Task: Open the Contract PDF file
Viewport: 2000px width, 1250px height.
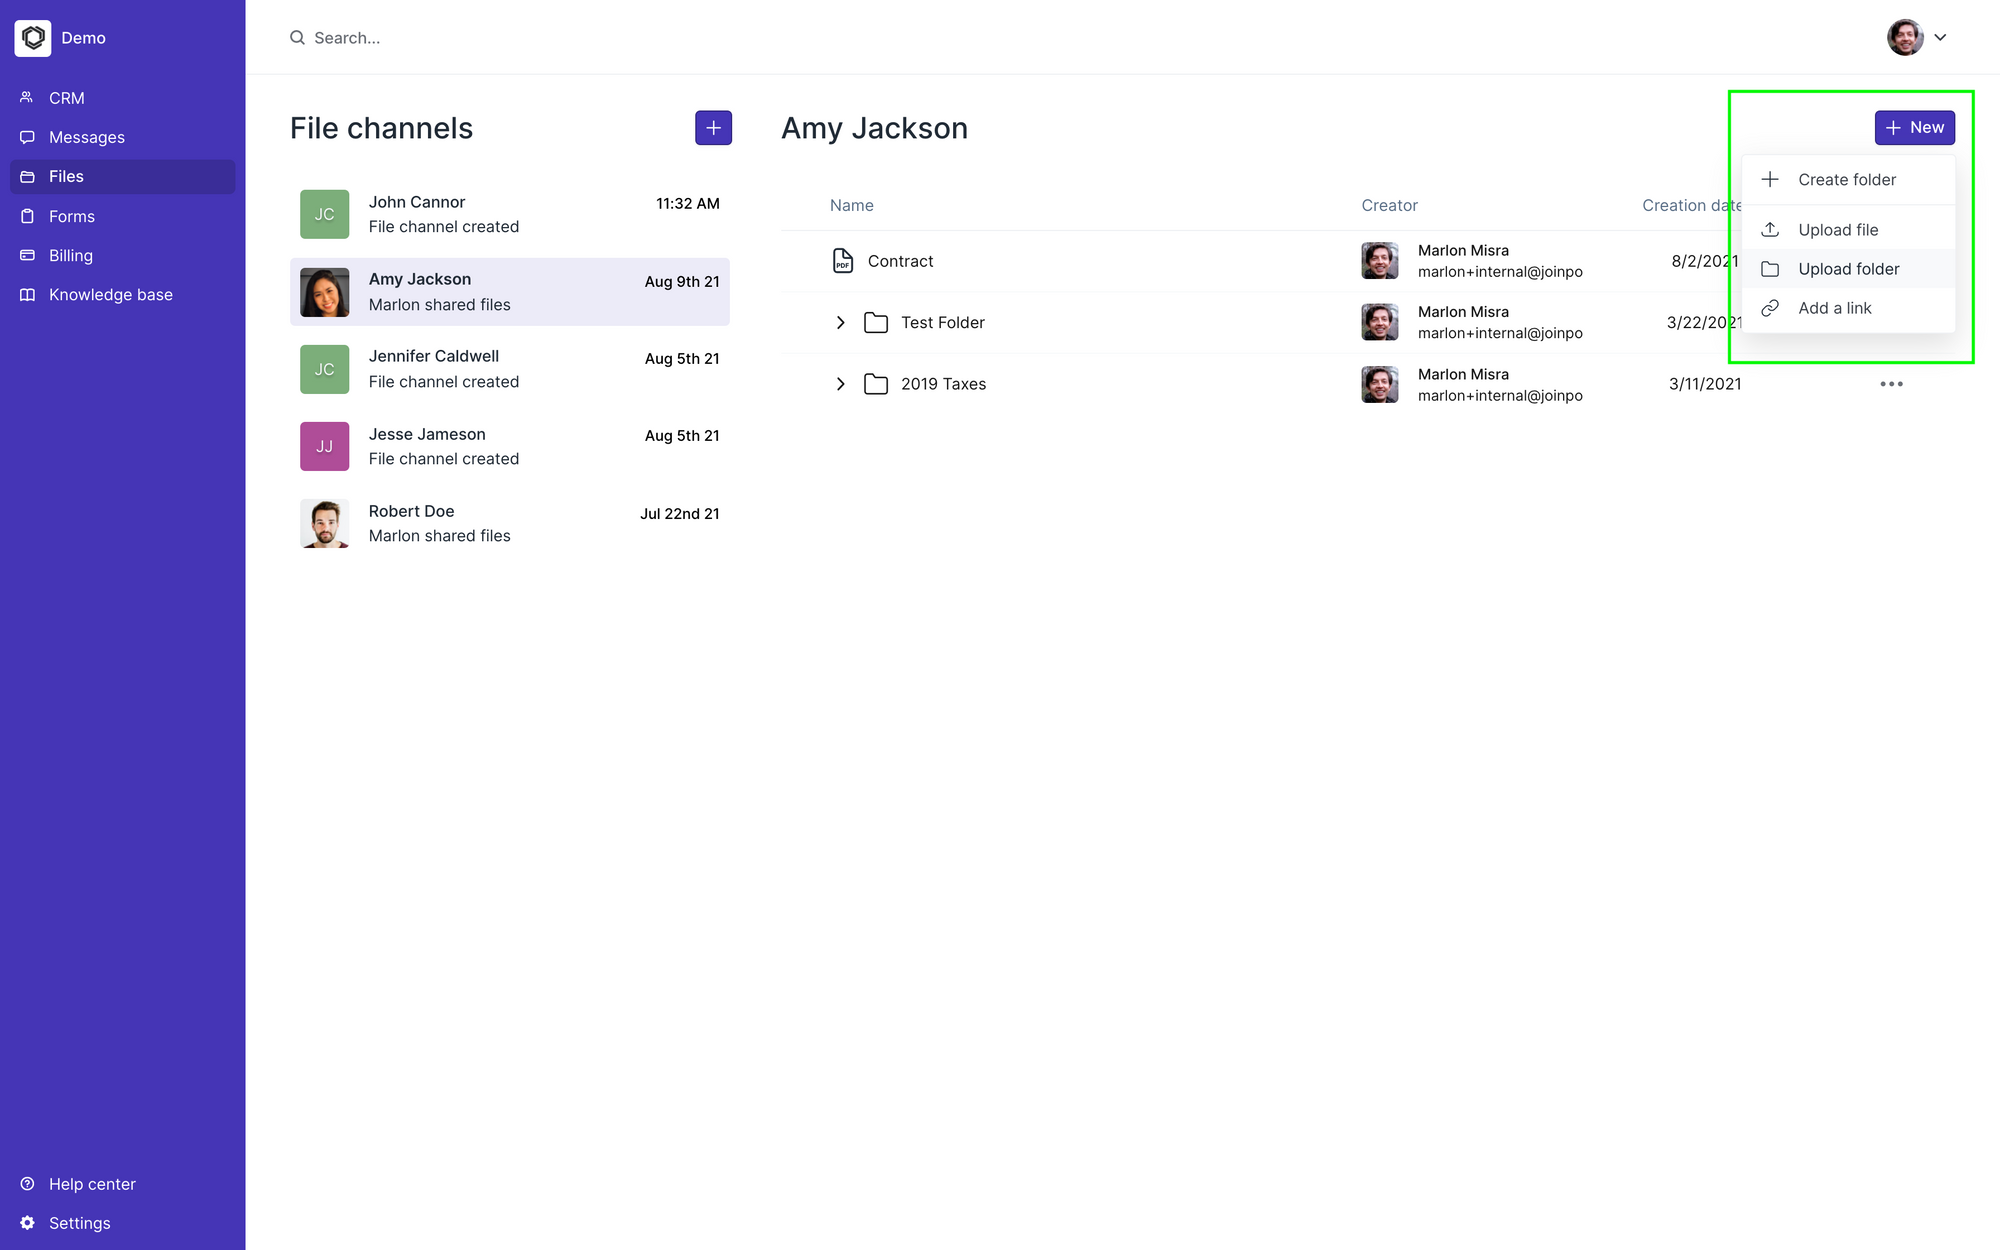Action: [x=899, y=261]
